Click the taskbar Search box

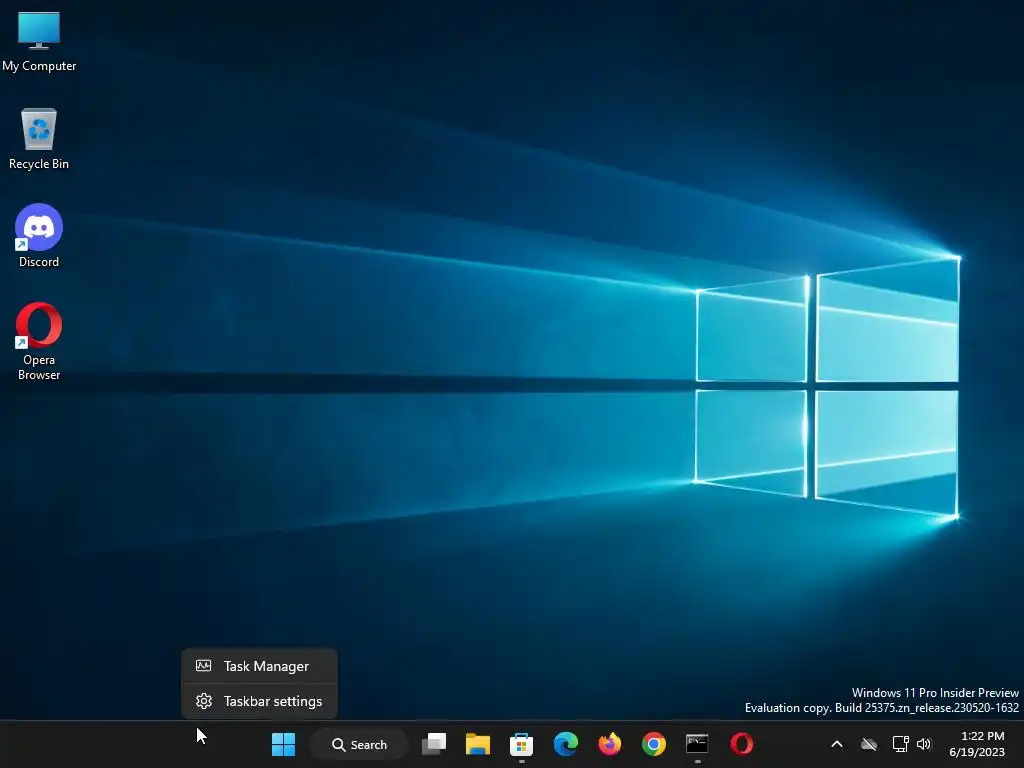pos(359,744)
